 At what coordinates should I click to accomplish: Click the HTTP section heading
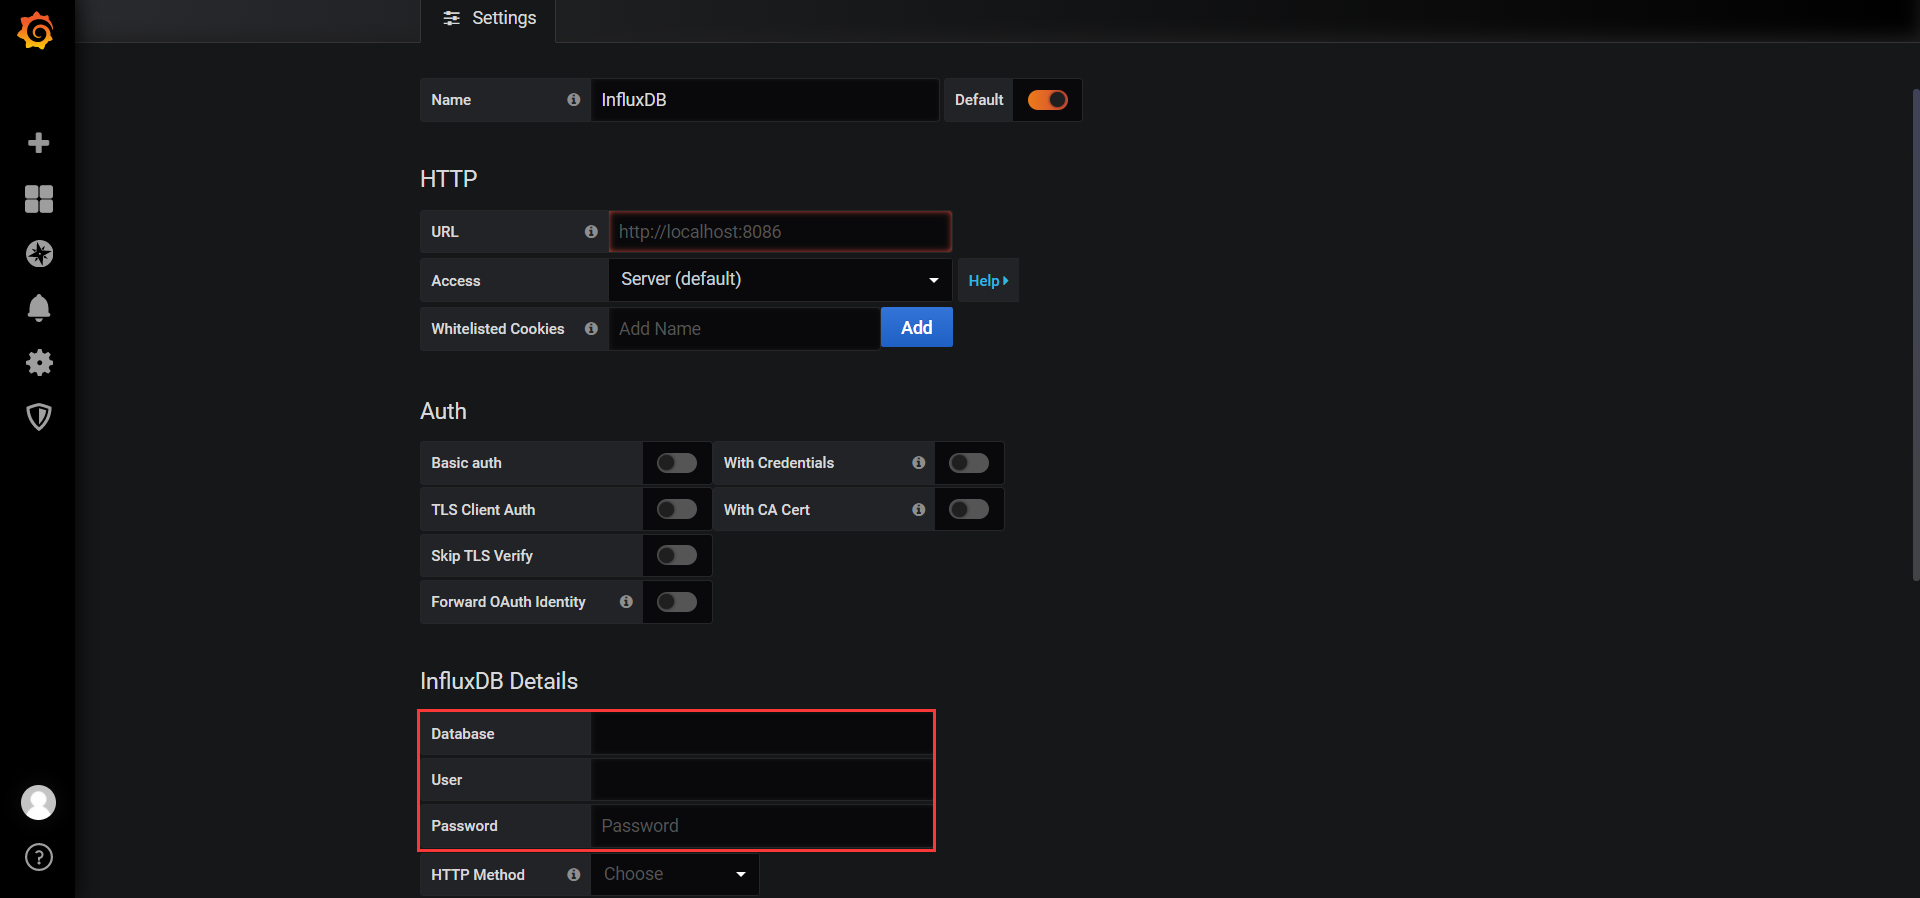click(448, 179)
